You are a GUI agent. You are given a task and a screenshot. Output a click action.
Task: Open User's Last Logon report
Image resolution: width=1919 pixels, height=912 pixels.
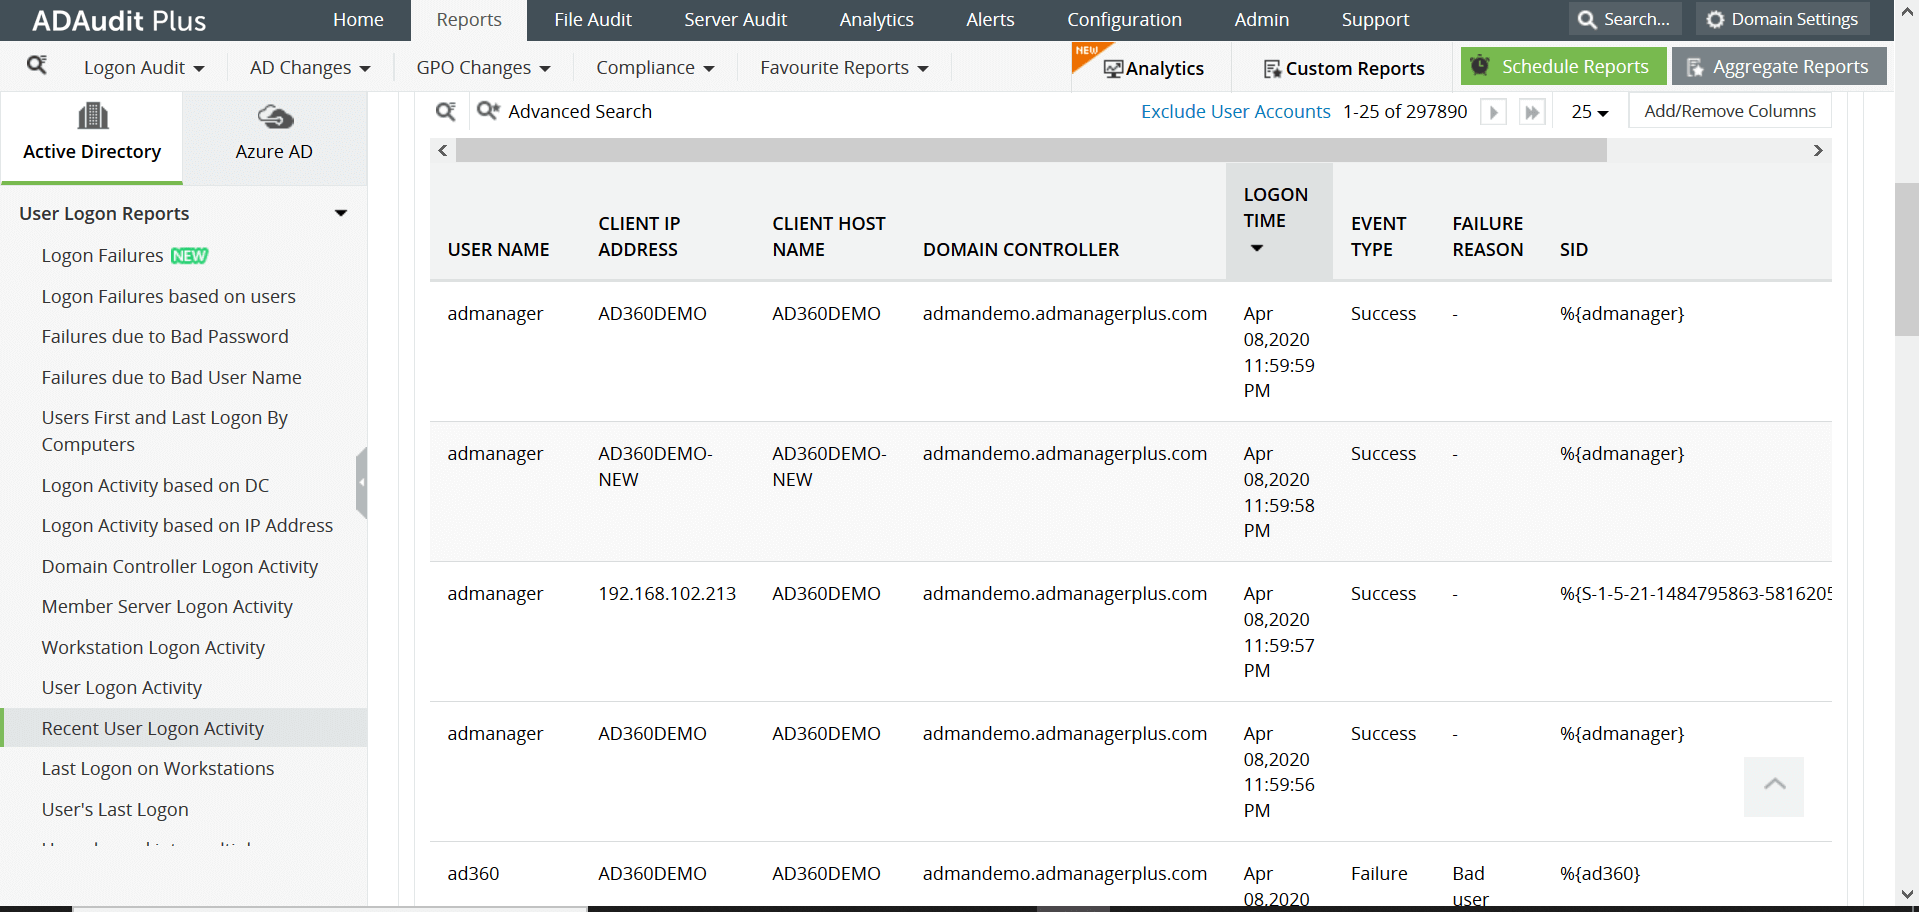click(x=115, y=810)
